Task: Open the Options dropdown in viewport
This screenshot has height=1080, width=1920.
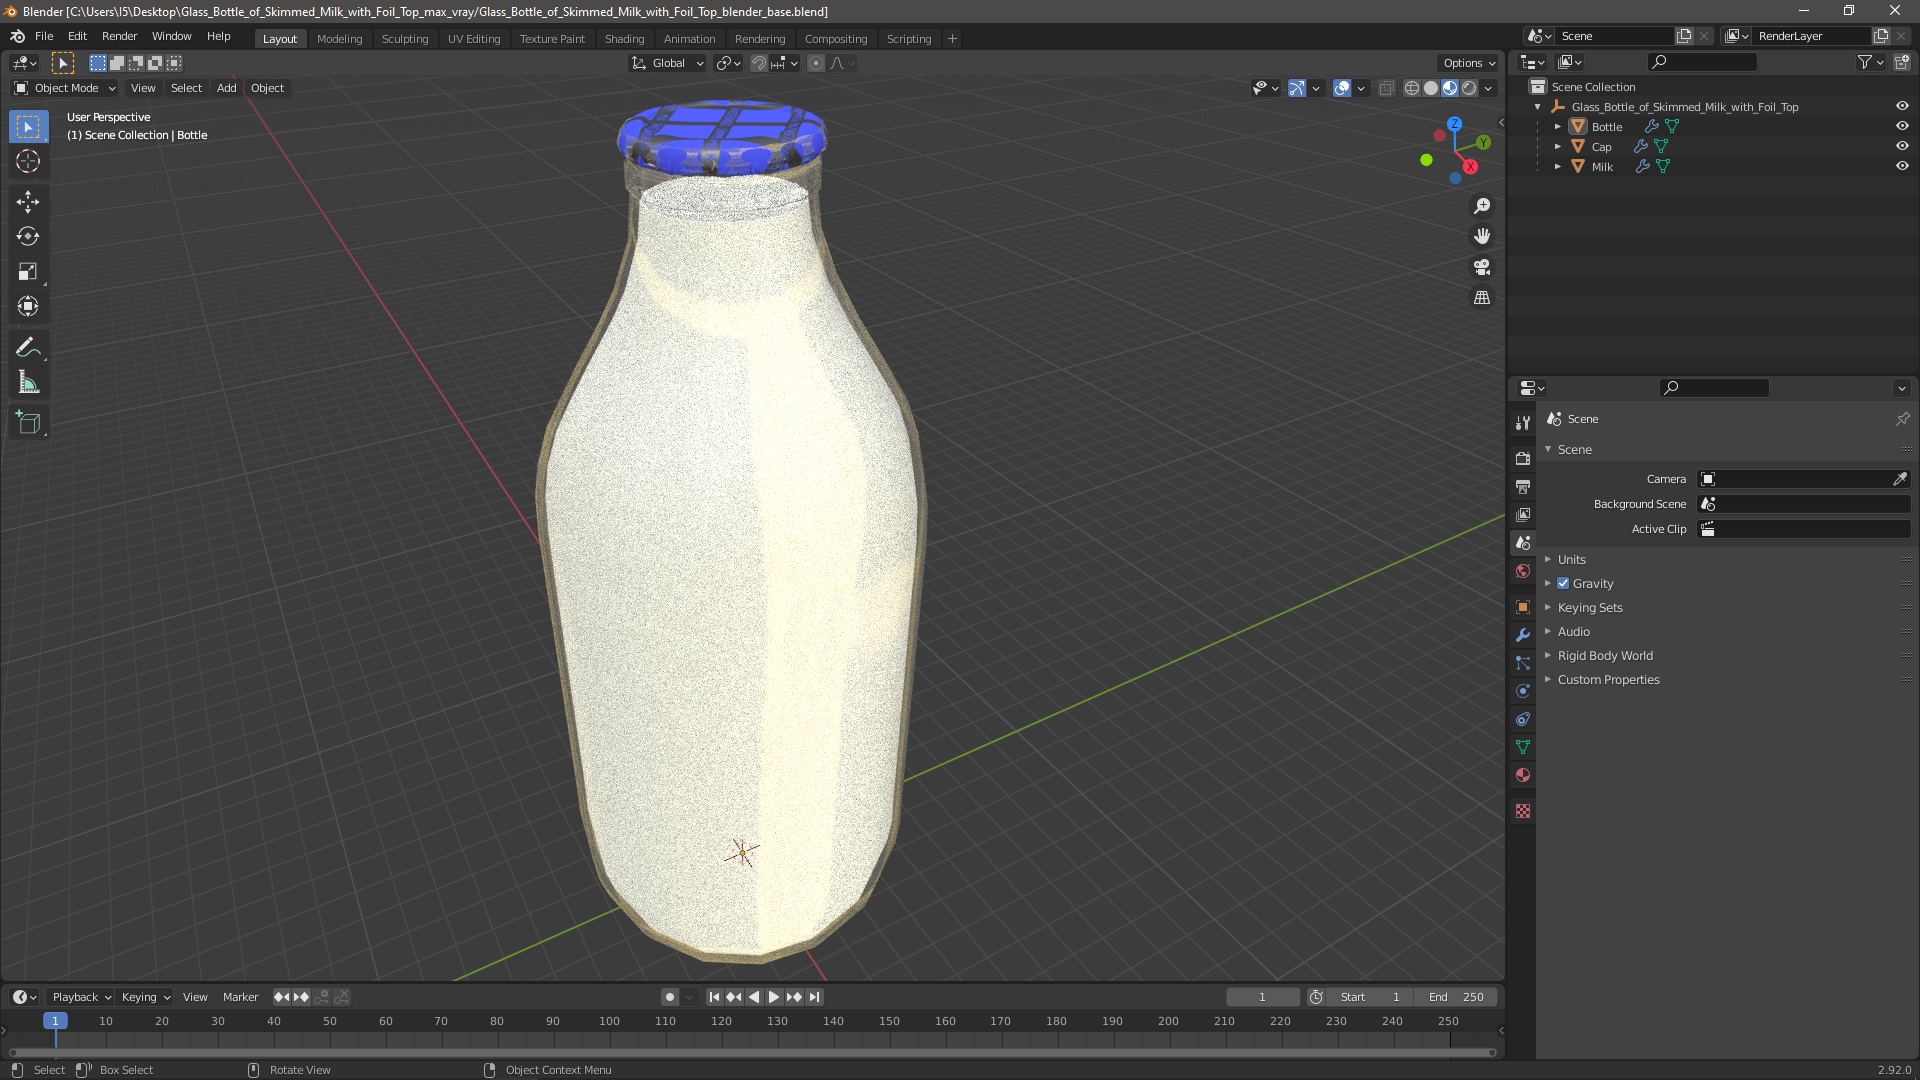Action: [x=1468, y=63]
